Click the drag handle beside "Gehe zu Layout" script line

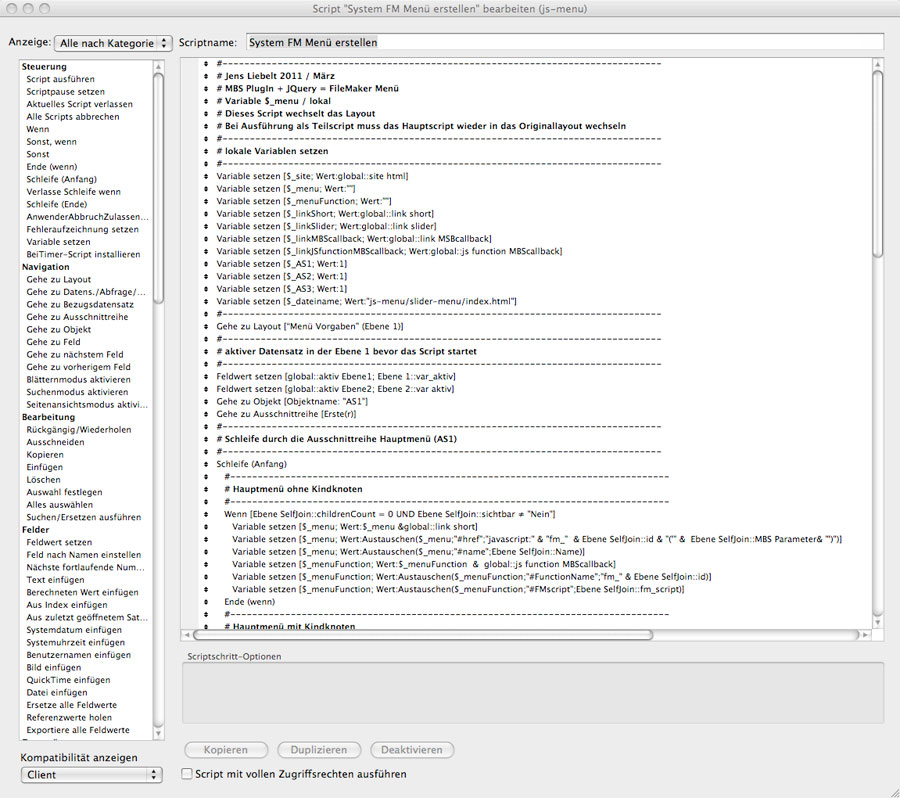207,327
